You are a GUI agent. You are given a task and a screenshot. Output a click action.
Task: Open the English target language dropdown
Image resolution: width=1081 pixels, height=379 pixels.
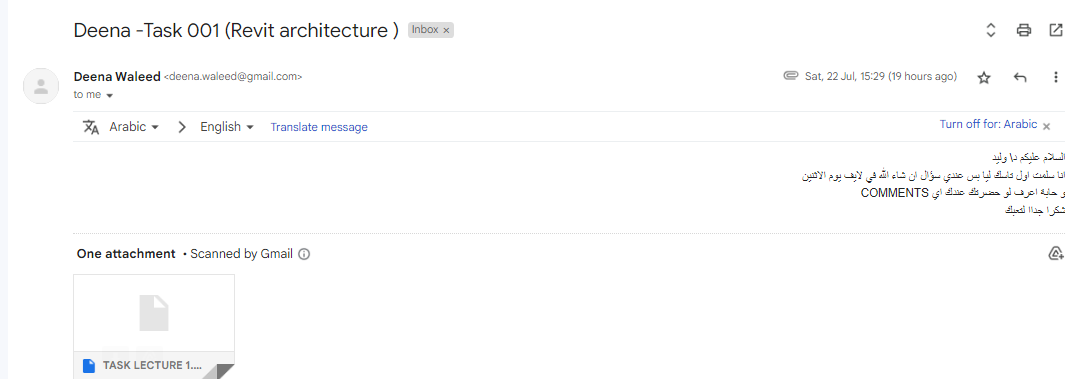click(x=227, y=127)
